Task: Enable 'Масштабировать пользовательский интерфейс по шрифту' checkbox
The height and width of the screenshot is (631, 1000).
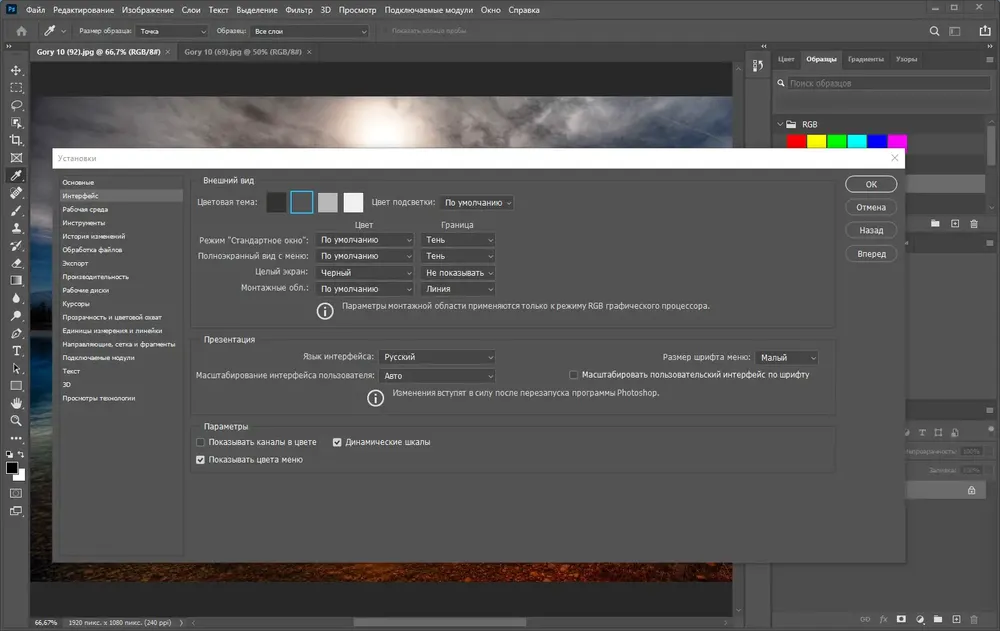Action: 573,375
